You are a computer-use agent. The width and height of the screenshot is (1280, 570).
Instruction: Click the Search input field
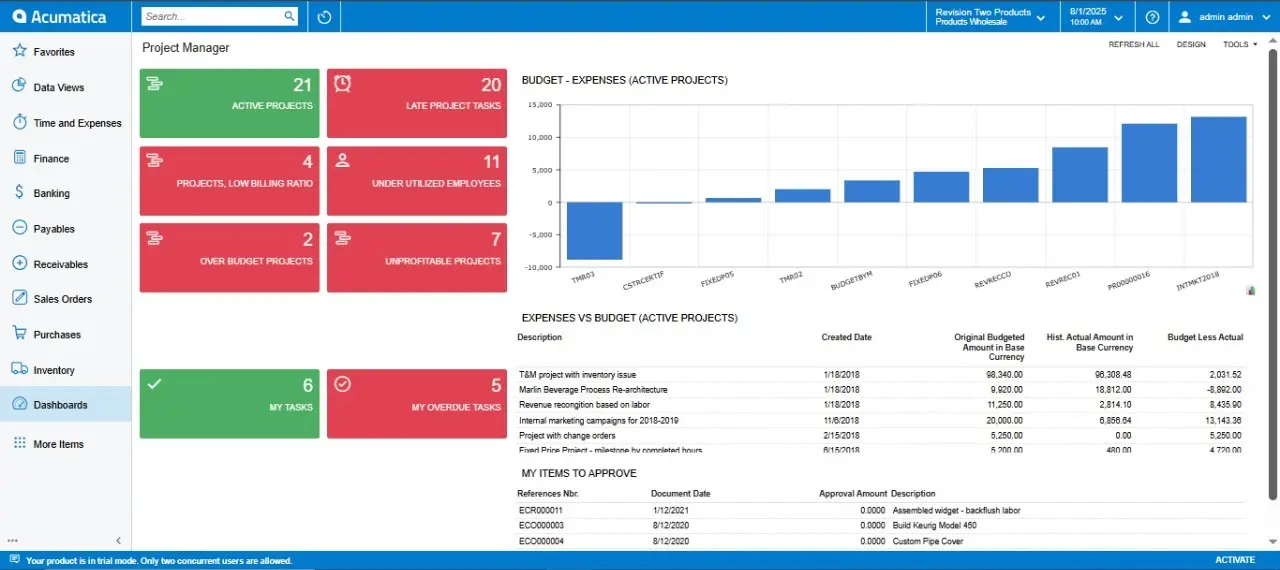click(x=212, y=17)
